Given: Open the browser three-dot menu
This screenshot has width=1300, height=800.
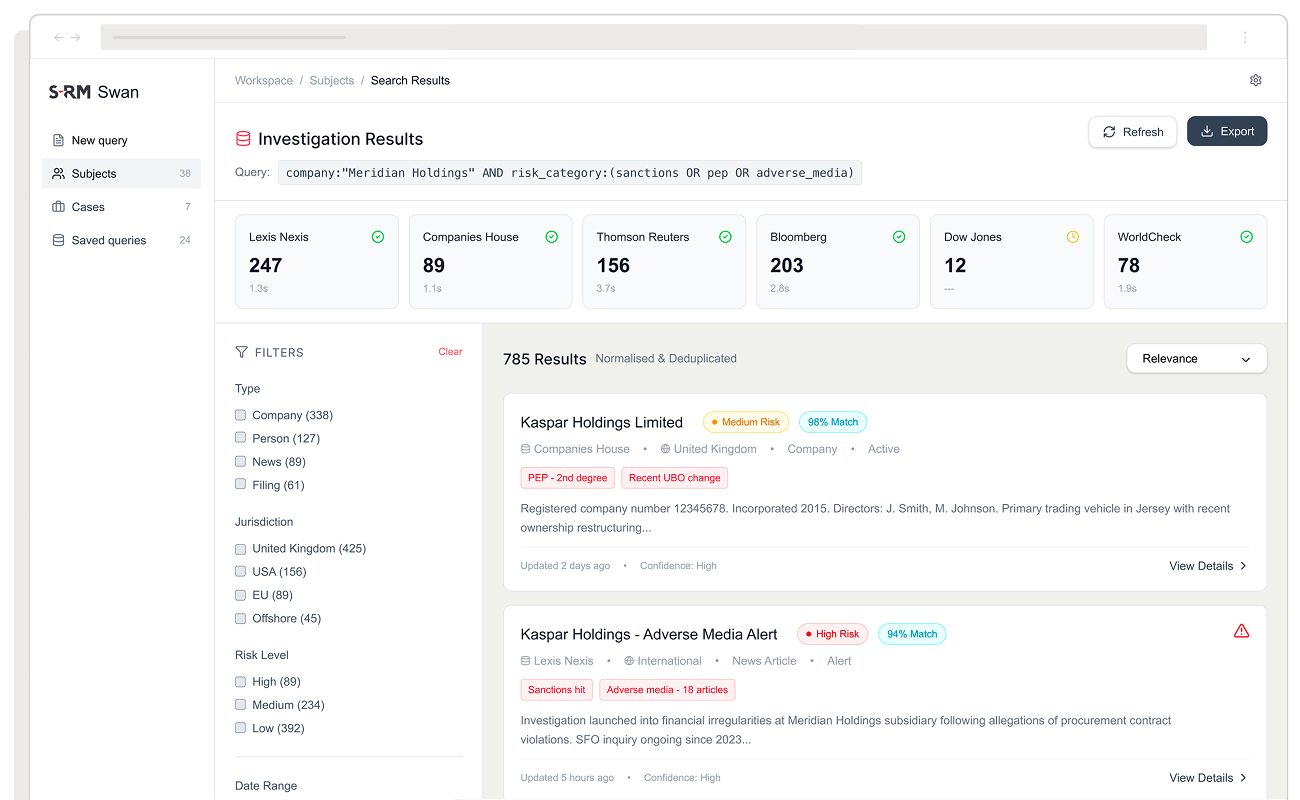Looking at the screenshot, I should (1245, 37).
